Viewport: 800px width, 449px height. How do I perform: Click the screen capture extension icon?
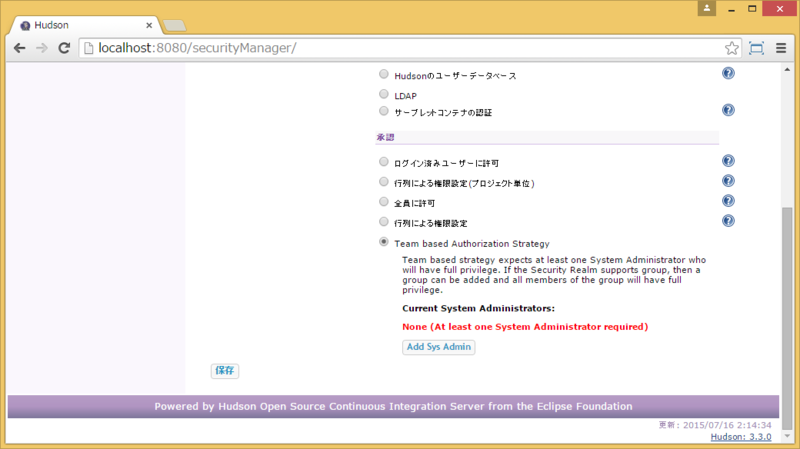click(x=756, y=48)
